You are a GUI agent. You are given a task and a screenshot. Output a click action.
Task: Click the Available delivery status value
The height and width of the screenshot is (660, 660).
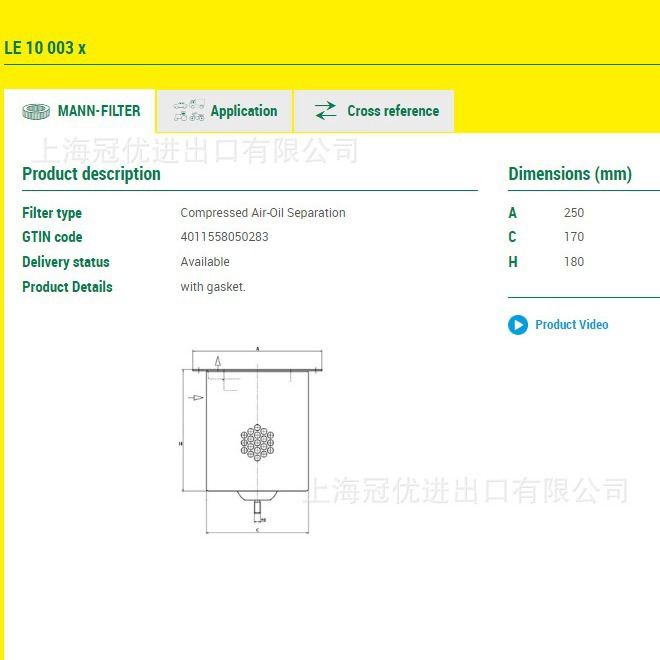click(x=205, y=262)
